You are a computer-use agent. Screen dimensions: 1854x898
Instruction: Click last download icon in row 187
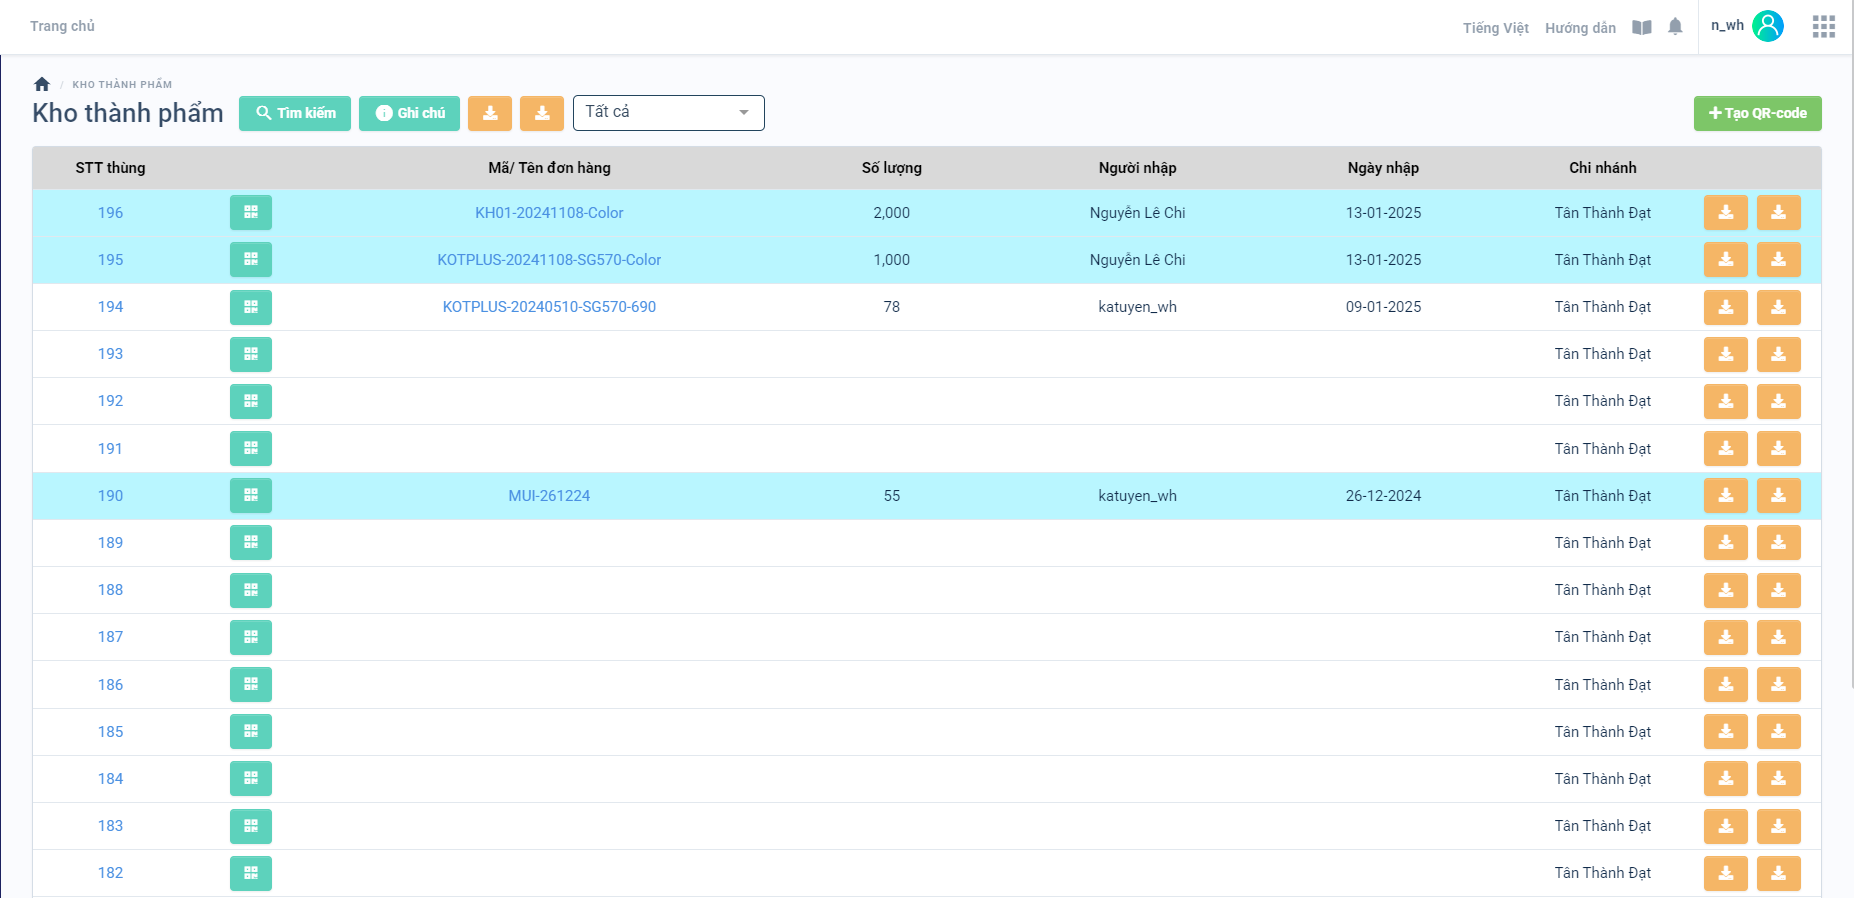[x=1779, y=637]
